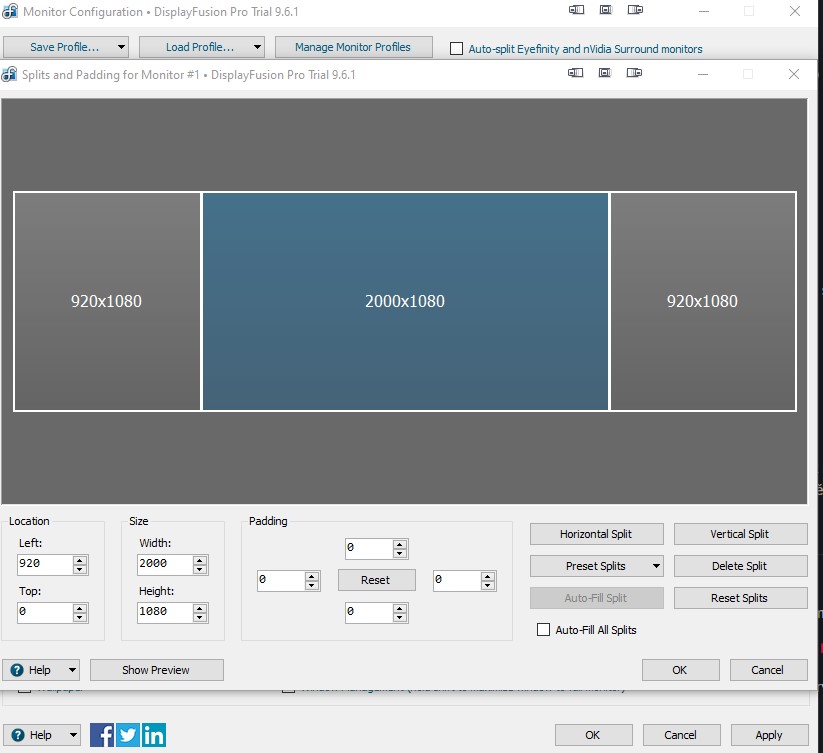823x753 pixels.
Task: Click rightmost monitor-move icon in Splits window title bar
Action: pyautogui.click(x=636, y=73)
